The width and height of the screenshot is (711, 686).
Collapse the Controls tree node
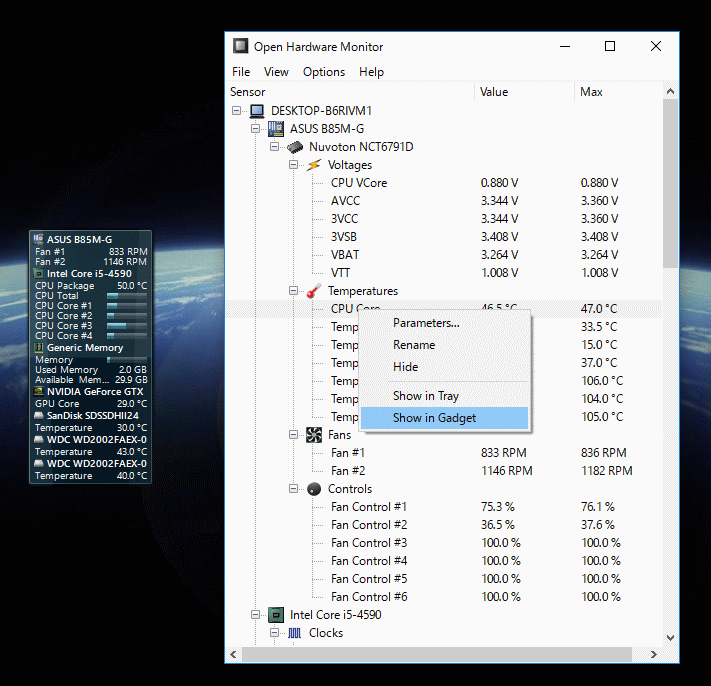(294, 489)
